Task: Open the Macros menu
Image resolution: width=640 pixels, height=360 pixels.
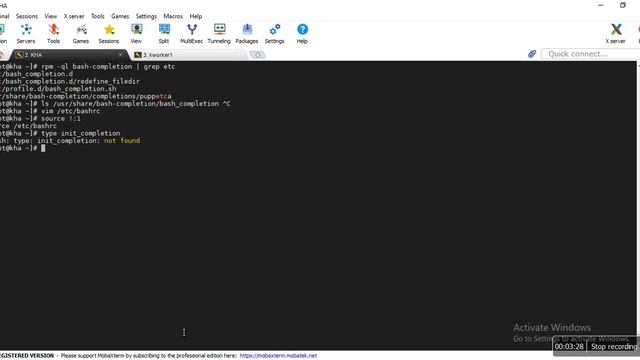Action: coord(173,16)
